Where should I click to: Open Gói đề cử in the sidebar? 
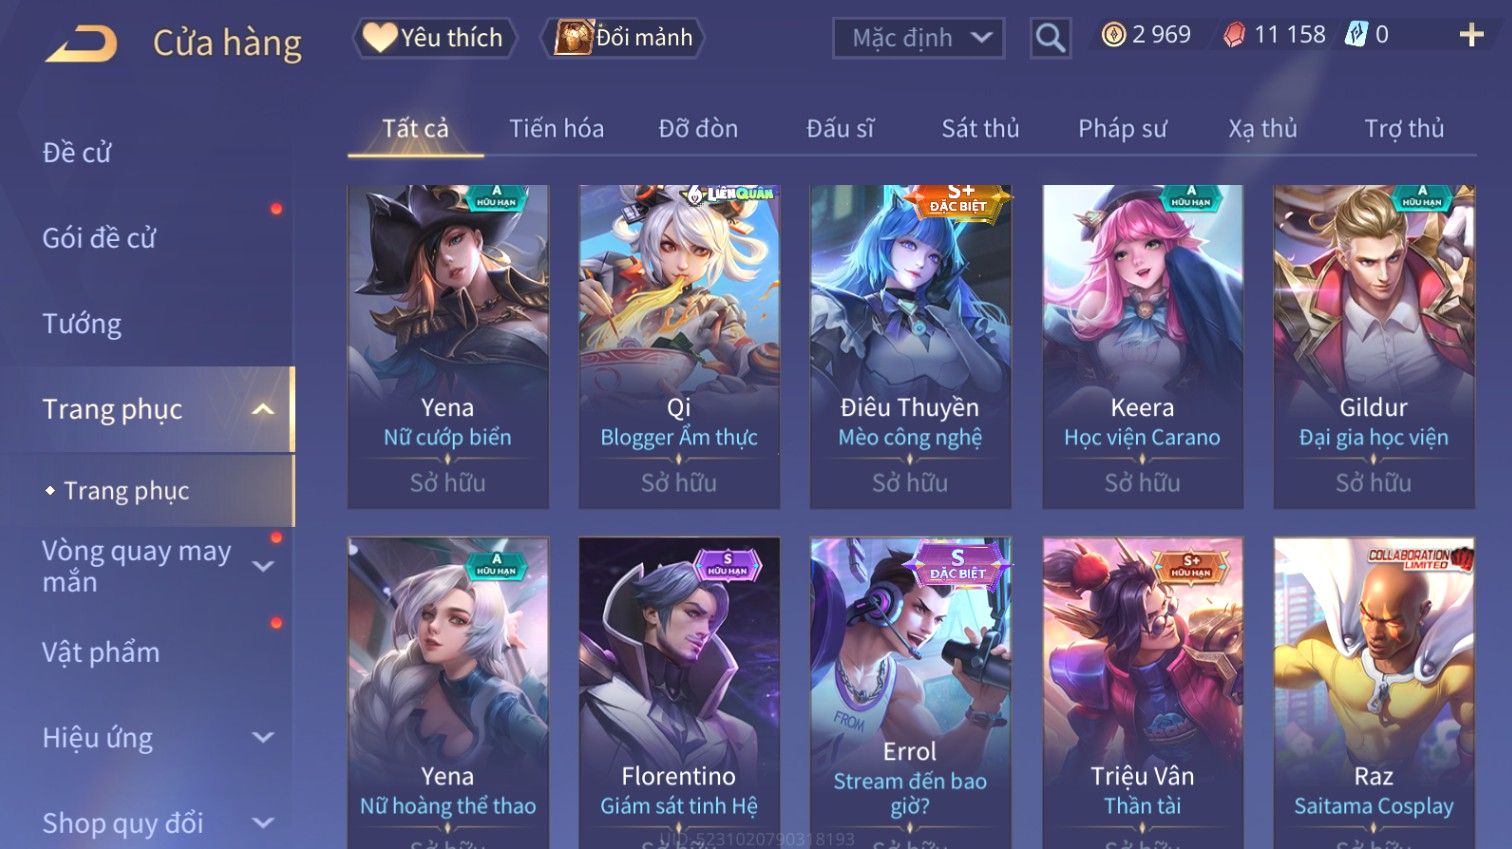click(99, 238)
